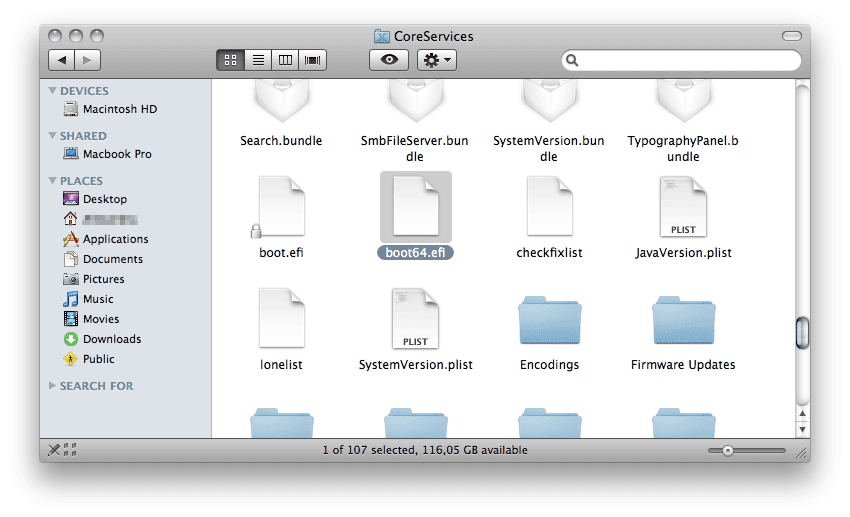Open Desktop in the sidebar
This screenshot has height=517, width=850.
[x=95, y=199]
